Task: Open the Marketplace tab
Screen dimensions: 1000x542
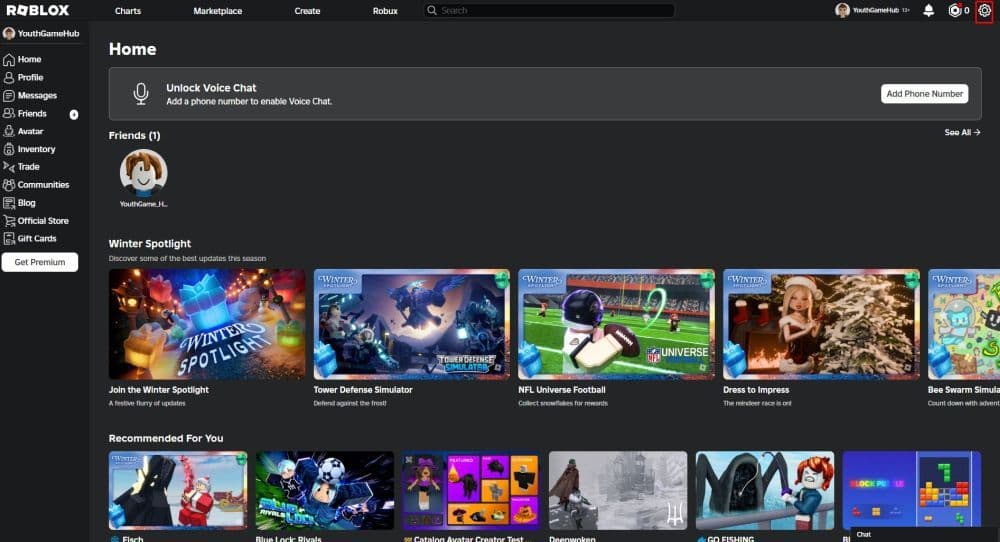Action: (217, 11)
